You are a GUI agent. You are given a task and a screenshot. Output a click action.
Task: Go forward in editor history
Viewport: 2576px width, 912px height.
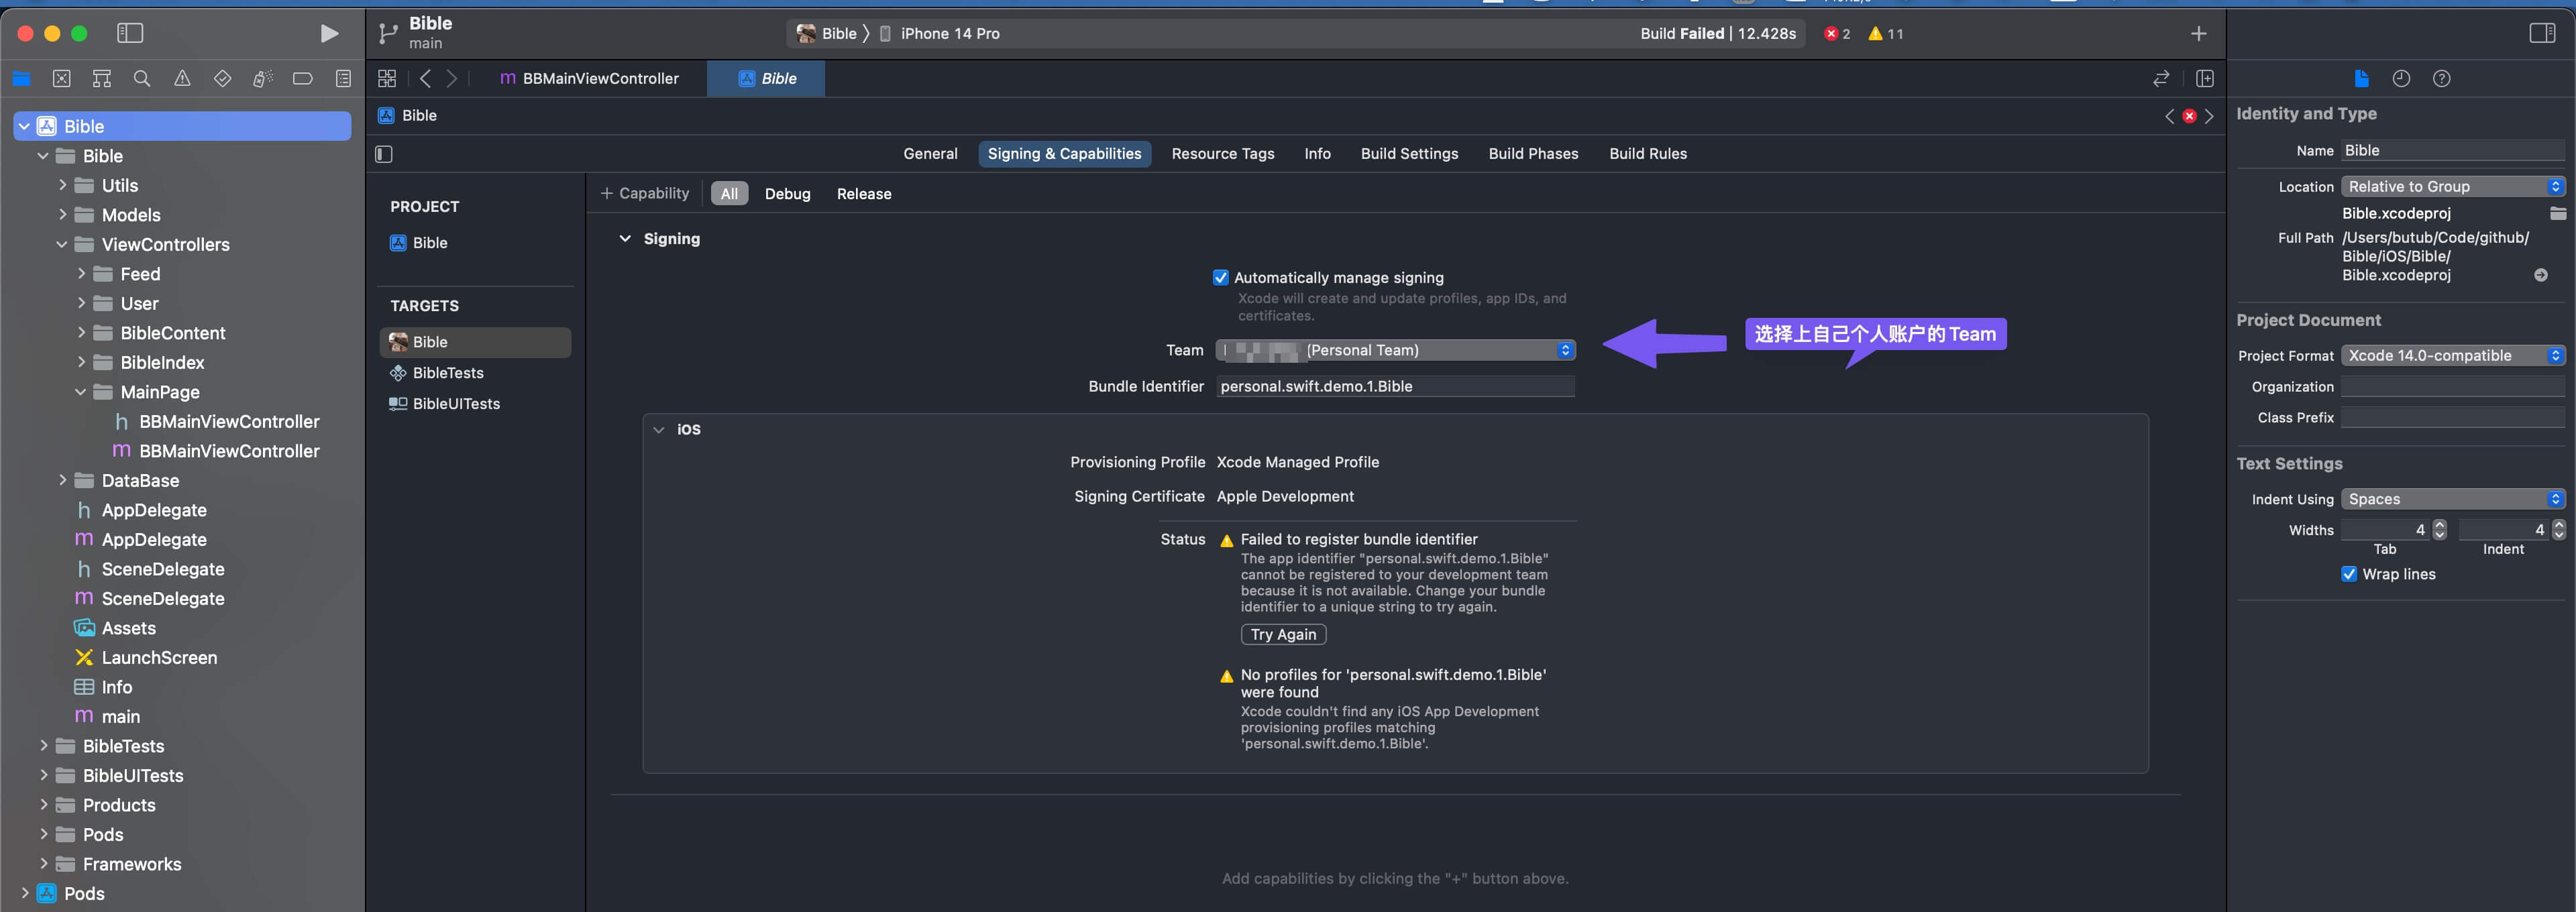pyautogui.click(x=452, y=78)
